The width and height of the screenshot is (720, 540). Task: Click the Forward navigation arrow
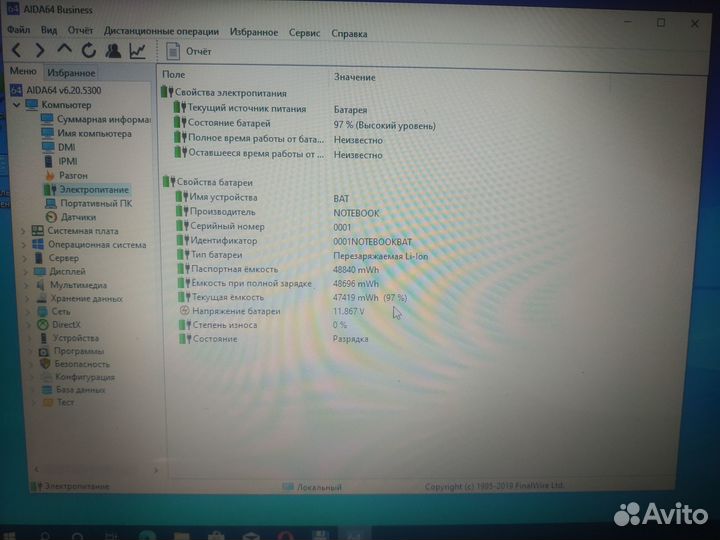(x=40, y=50)
